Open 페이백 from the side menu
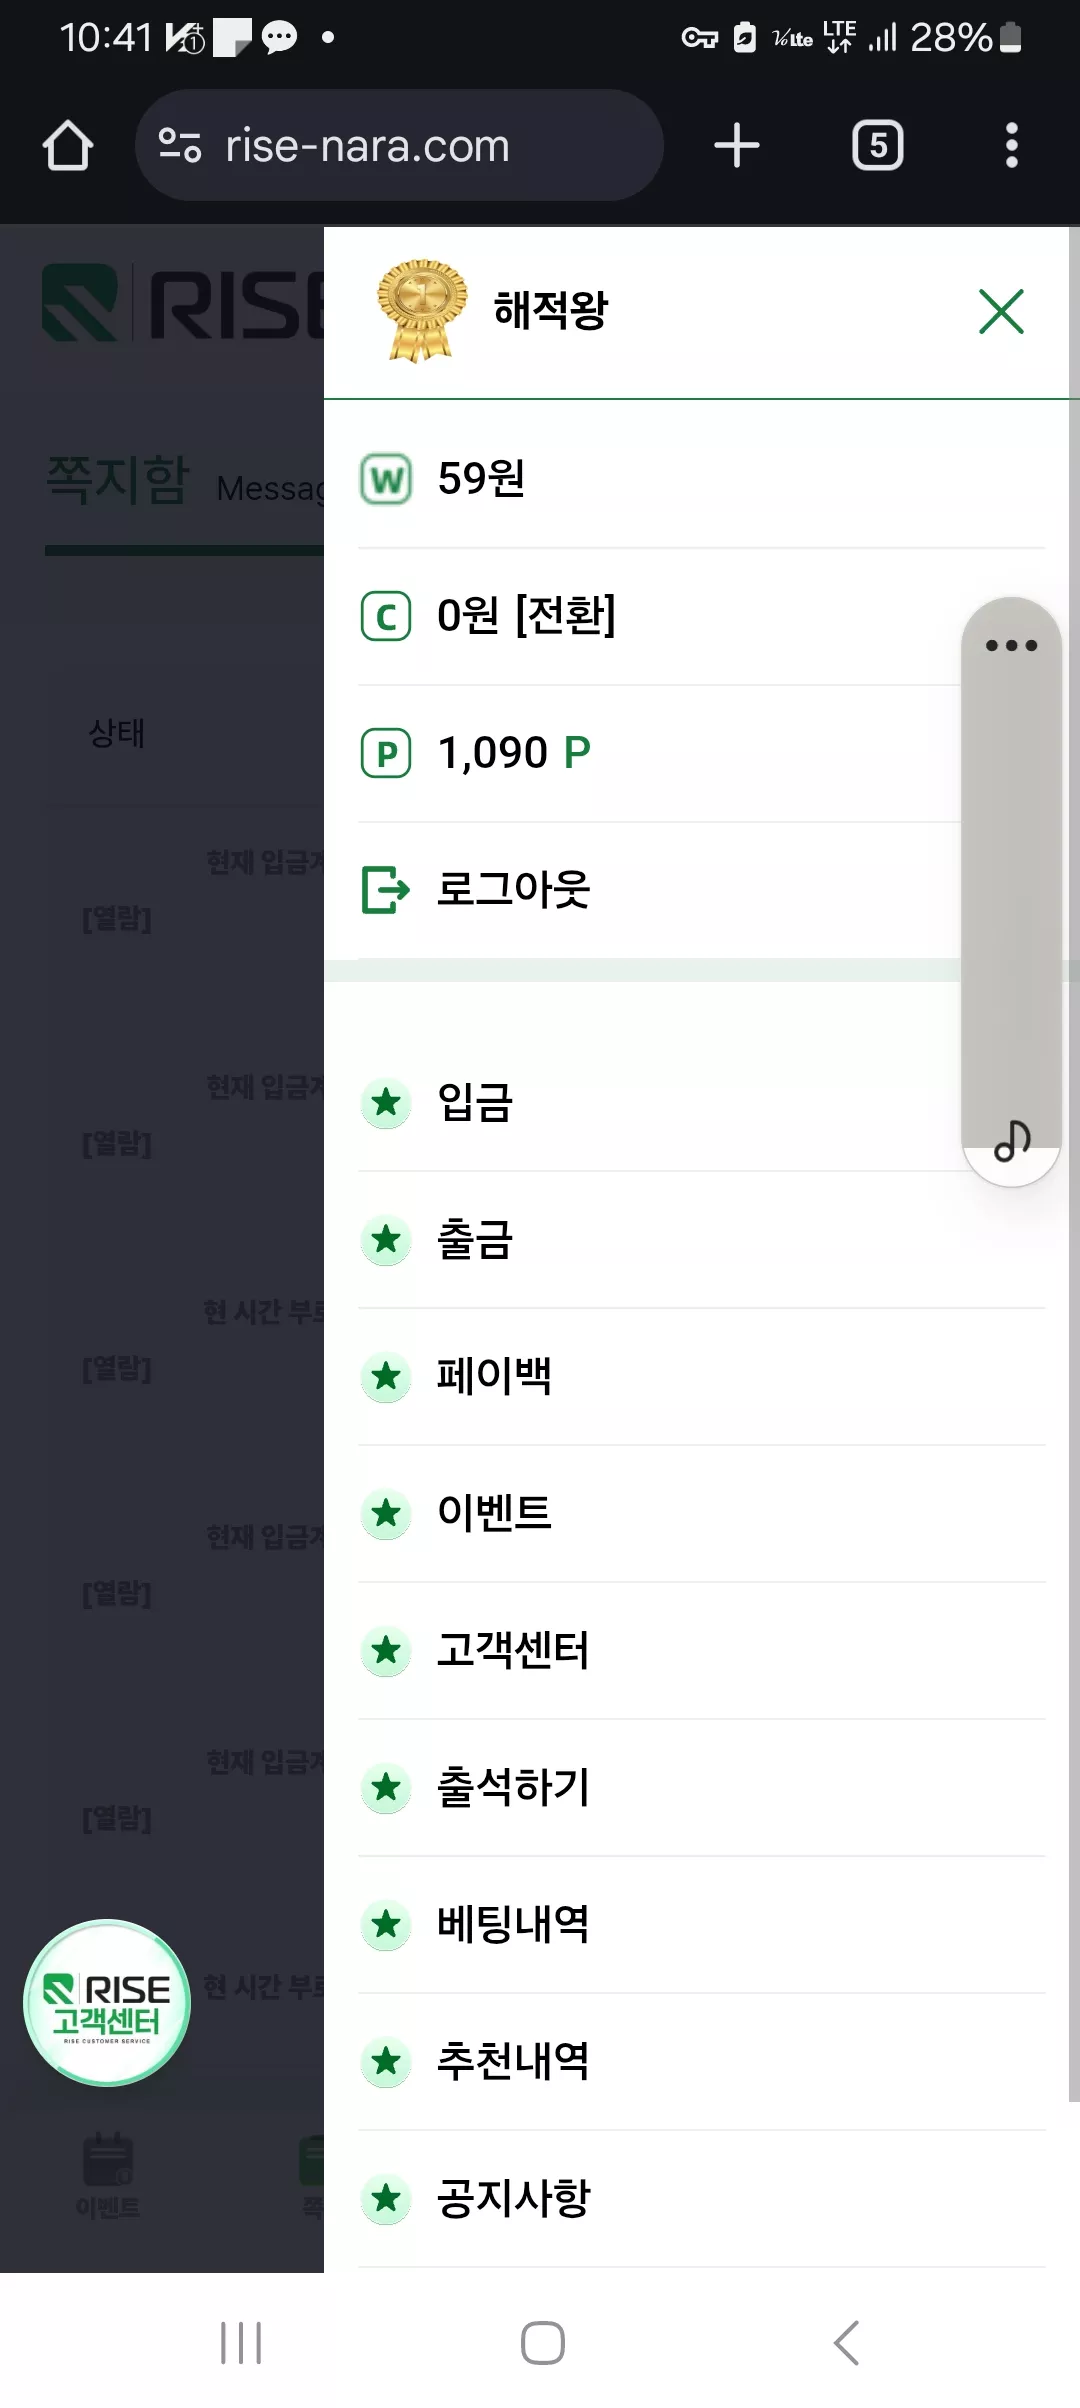Screen dimensions: 1080x2408 point(702,1377)
